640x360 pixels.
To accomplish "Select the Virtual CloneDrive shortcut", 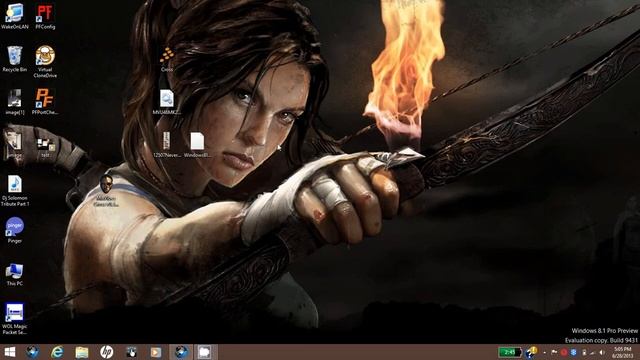I will [45, 61].
